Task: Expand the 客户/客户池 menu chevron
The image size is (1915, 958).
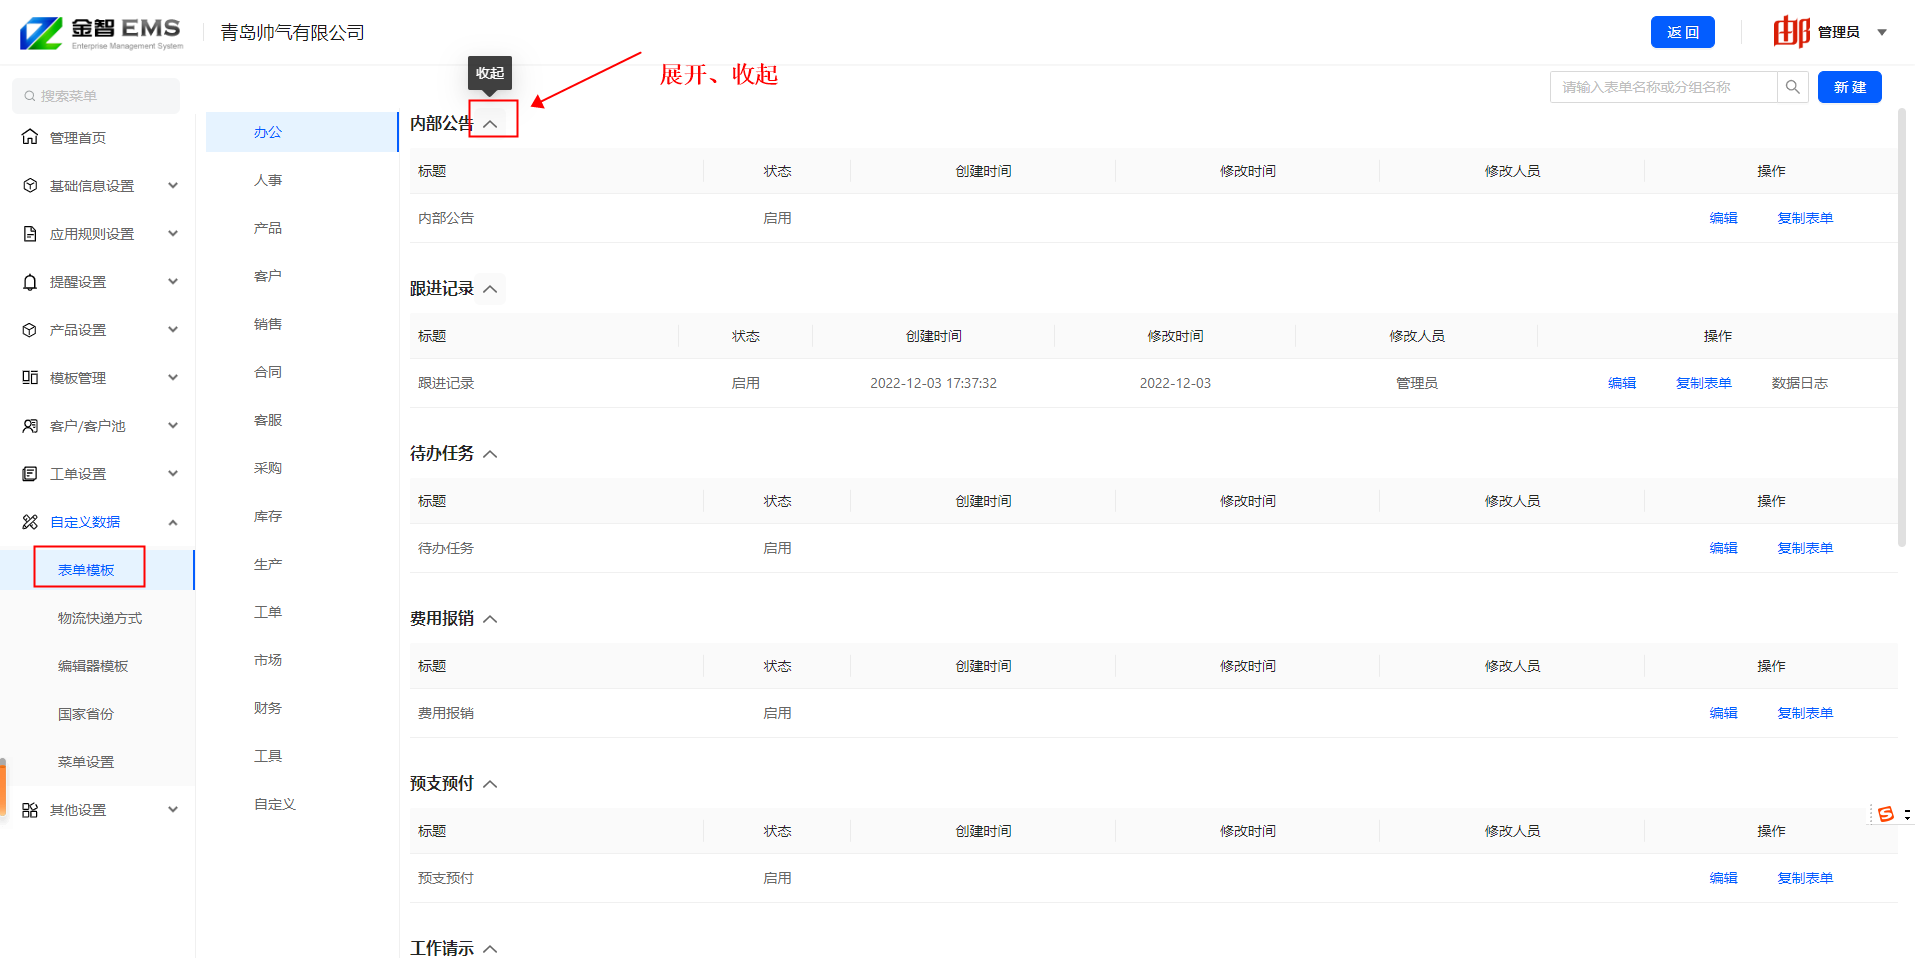Action: tap(173, 425)
